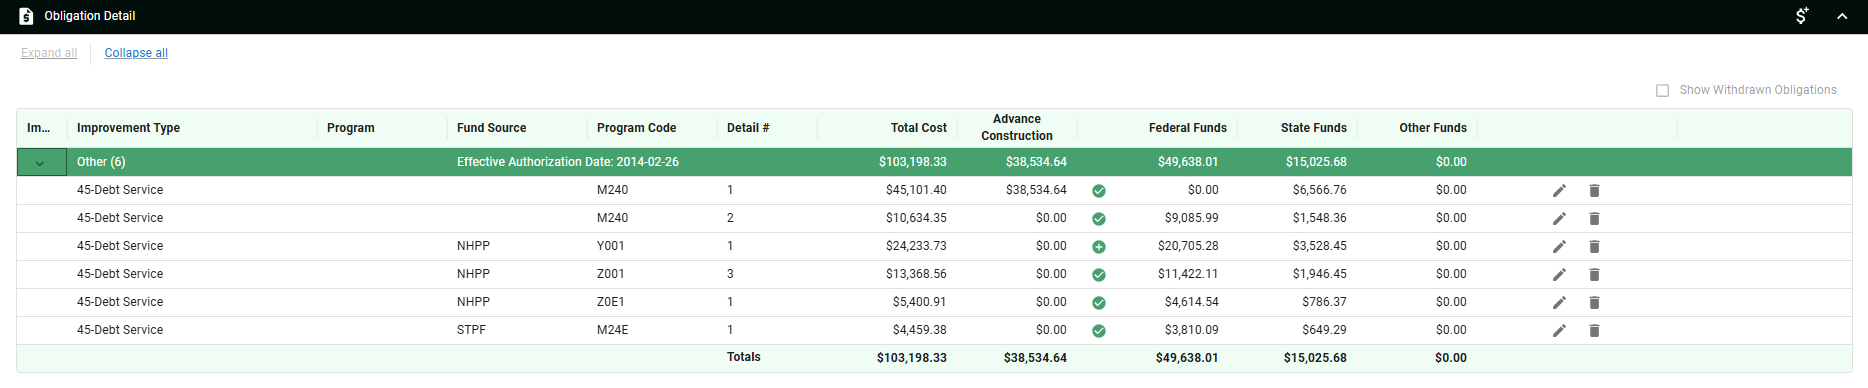Click the $45,101.40 total cost cell

click(x=916, y=190)
